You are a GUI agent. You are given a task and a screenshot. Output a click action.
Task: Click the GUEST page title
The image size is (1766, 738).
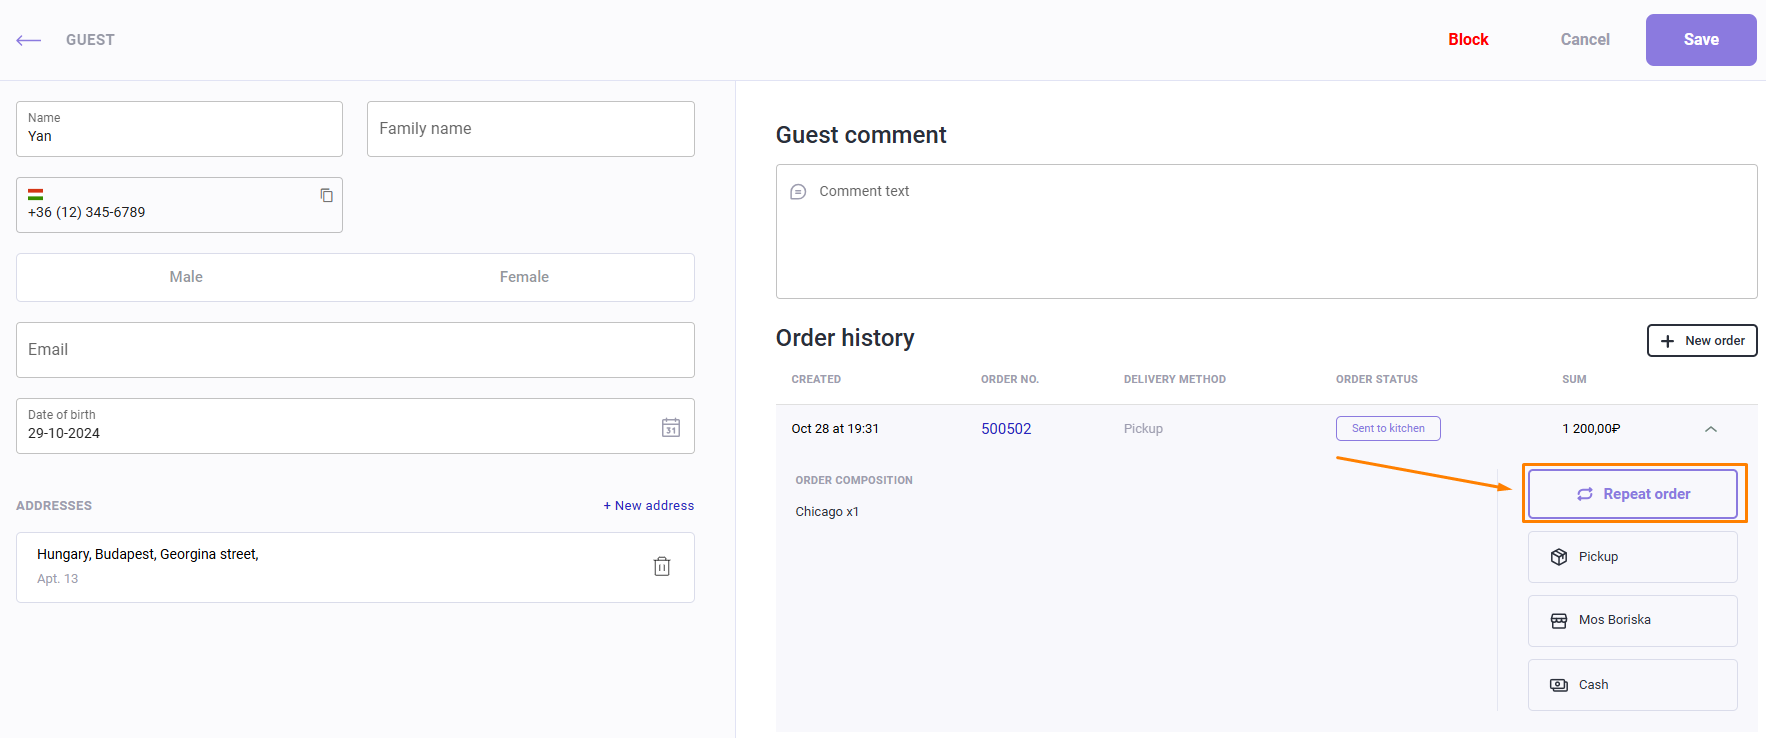point(90,40)
